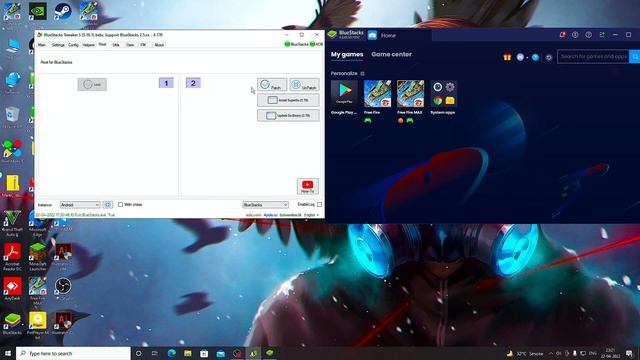This screenshot has width=640, height=360.
Task: Click the UnPatch button in BlueStacks Tweaker
Action: 304,85
